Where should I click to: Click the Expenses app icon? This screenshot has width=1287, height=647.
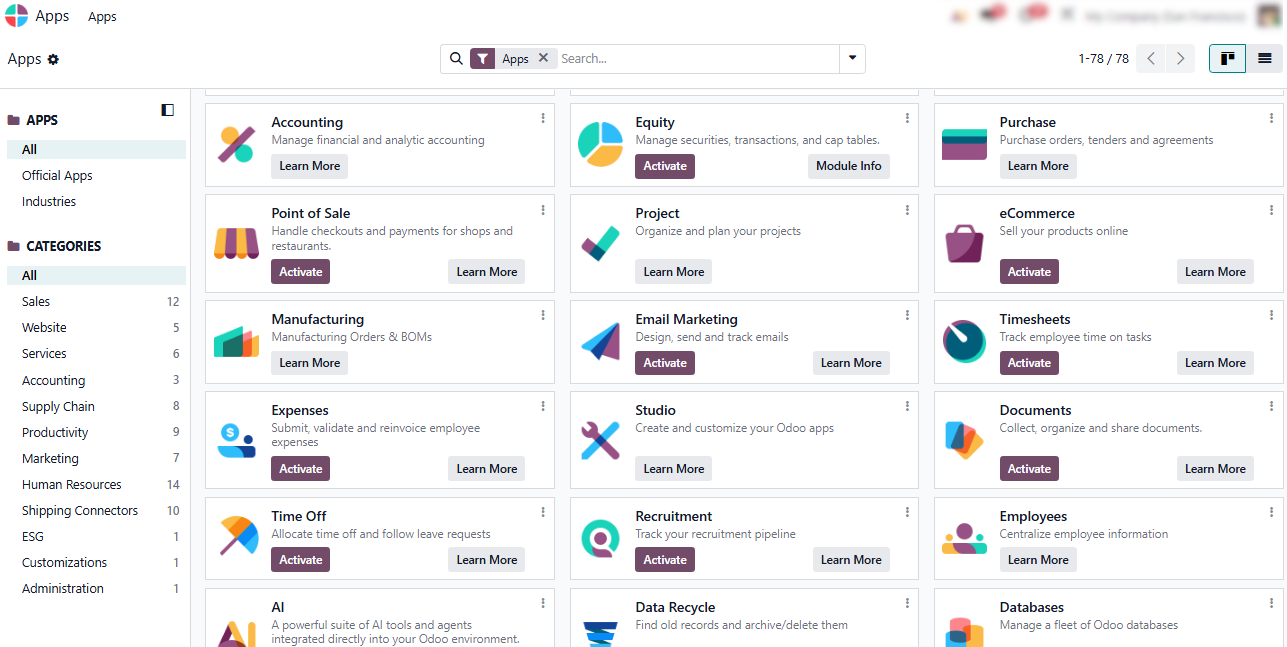click(x=237, y=440)
